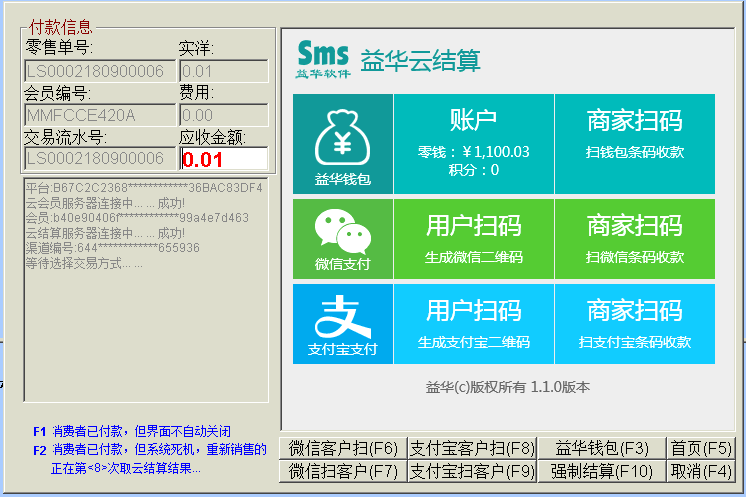This screenshot has height=497, width=746.
Task: Click the 益华钱包 money bag icon
Action: (x=343, y=140)
